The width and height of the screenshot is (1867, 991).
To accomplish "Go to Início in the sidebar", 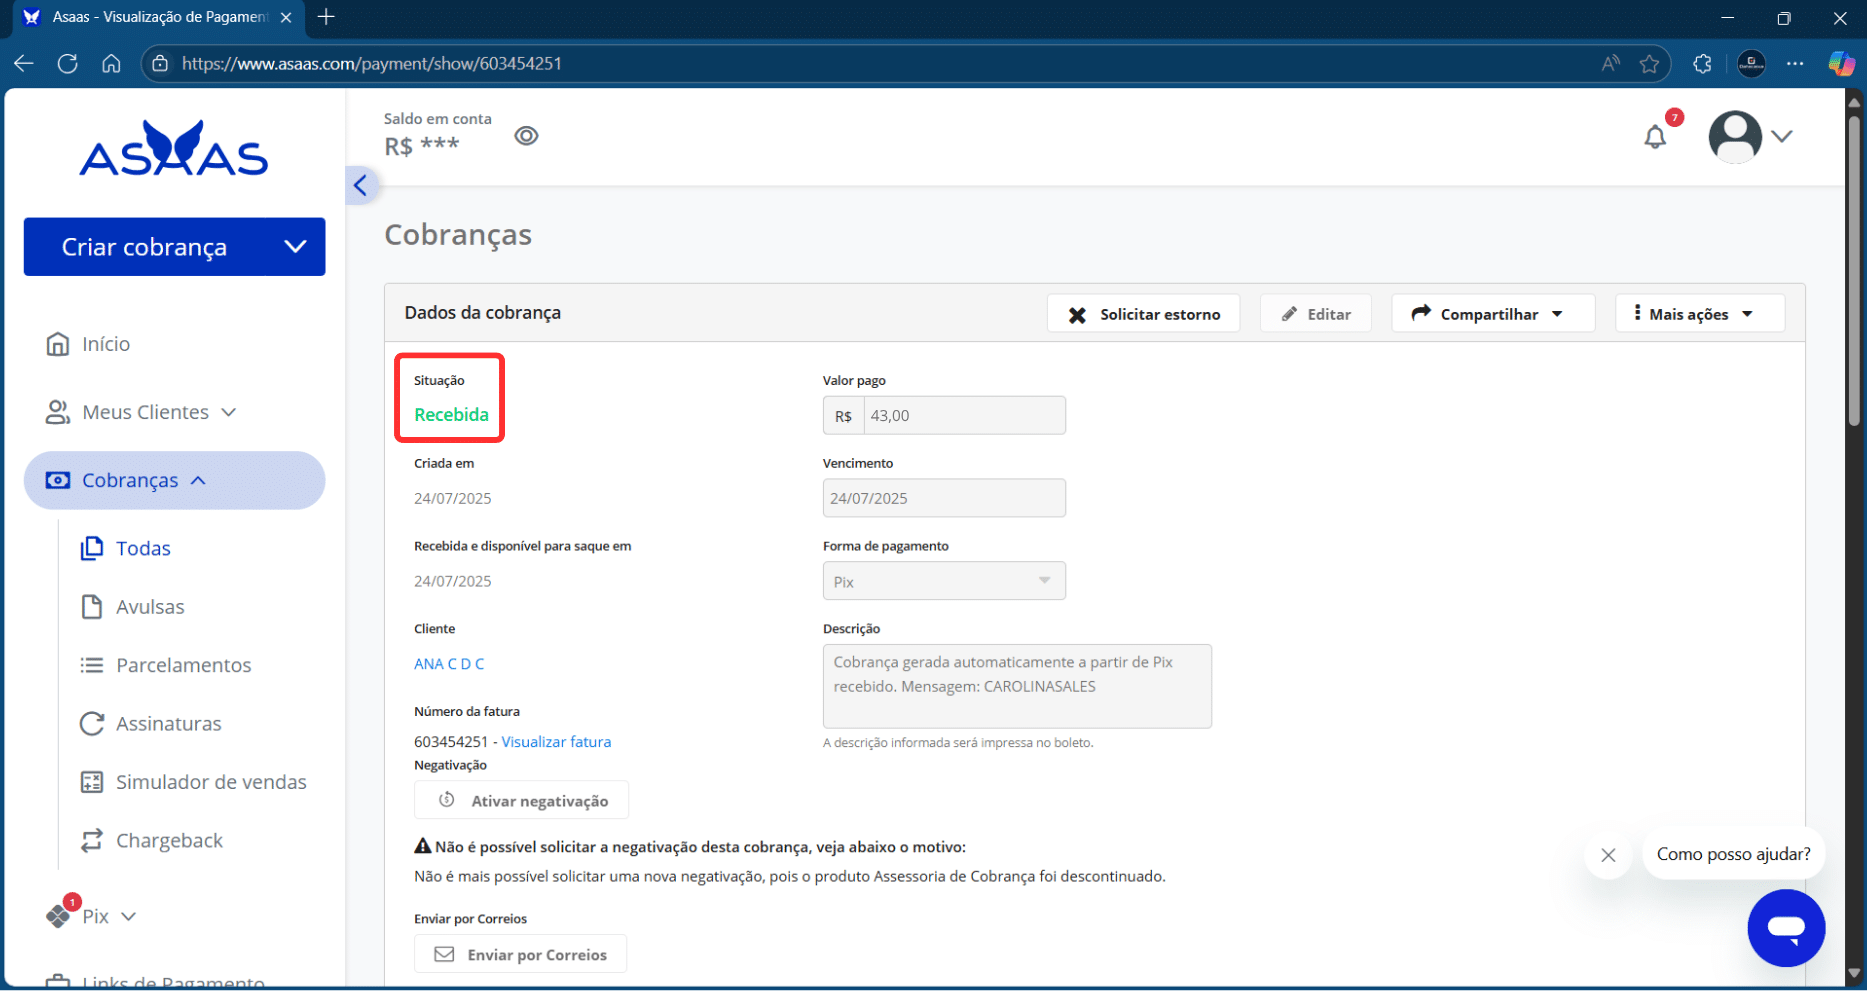I will (x=106, y=344).
